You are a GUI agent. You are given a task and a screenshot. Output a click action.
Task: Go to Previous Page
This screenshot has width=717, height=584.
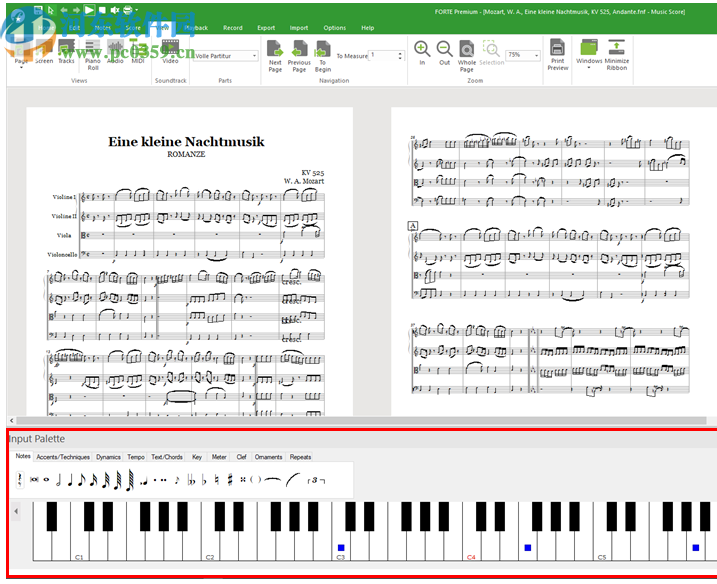[299, 56]
